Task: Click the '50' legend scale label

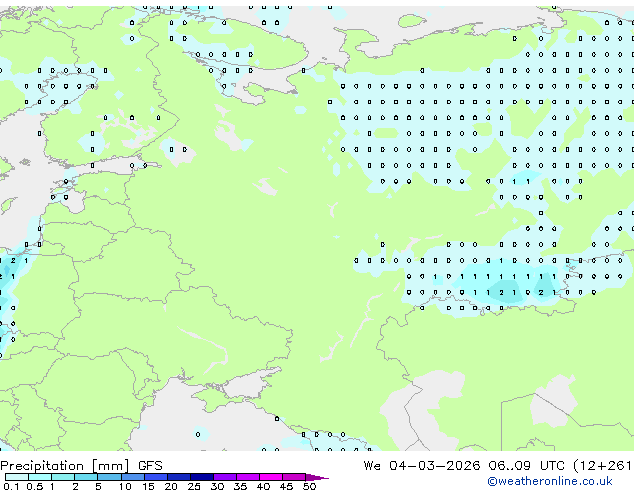Action: tap(310, 486)
